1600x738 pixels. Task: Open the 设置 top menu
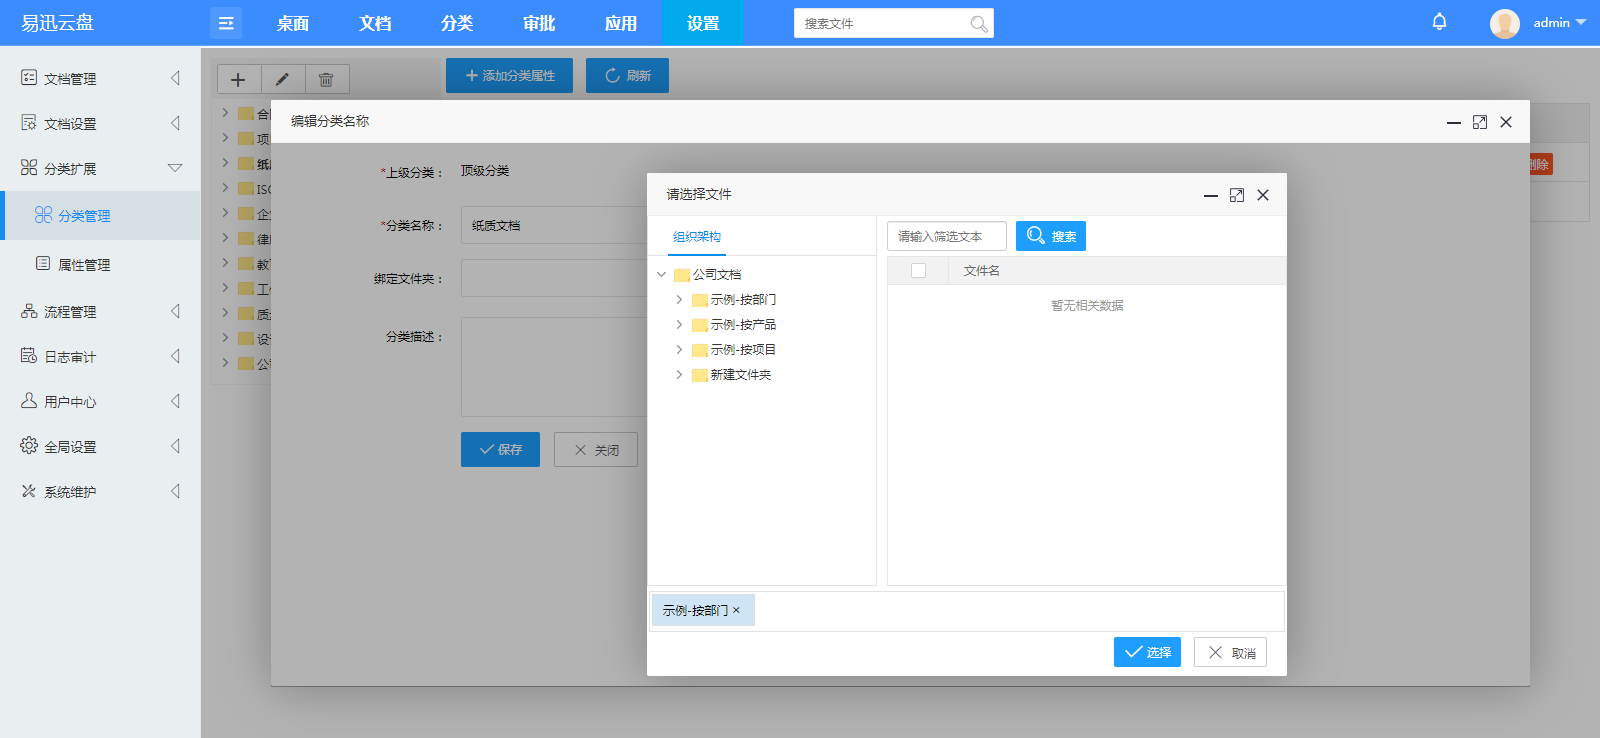(703, 23)
